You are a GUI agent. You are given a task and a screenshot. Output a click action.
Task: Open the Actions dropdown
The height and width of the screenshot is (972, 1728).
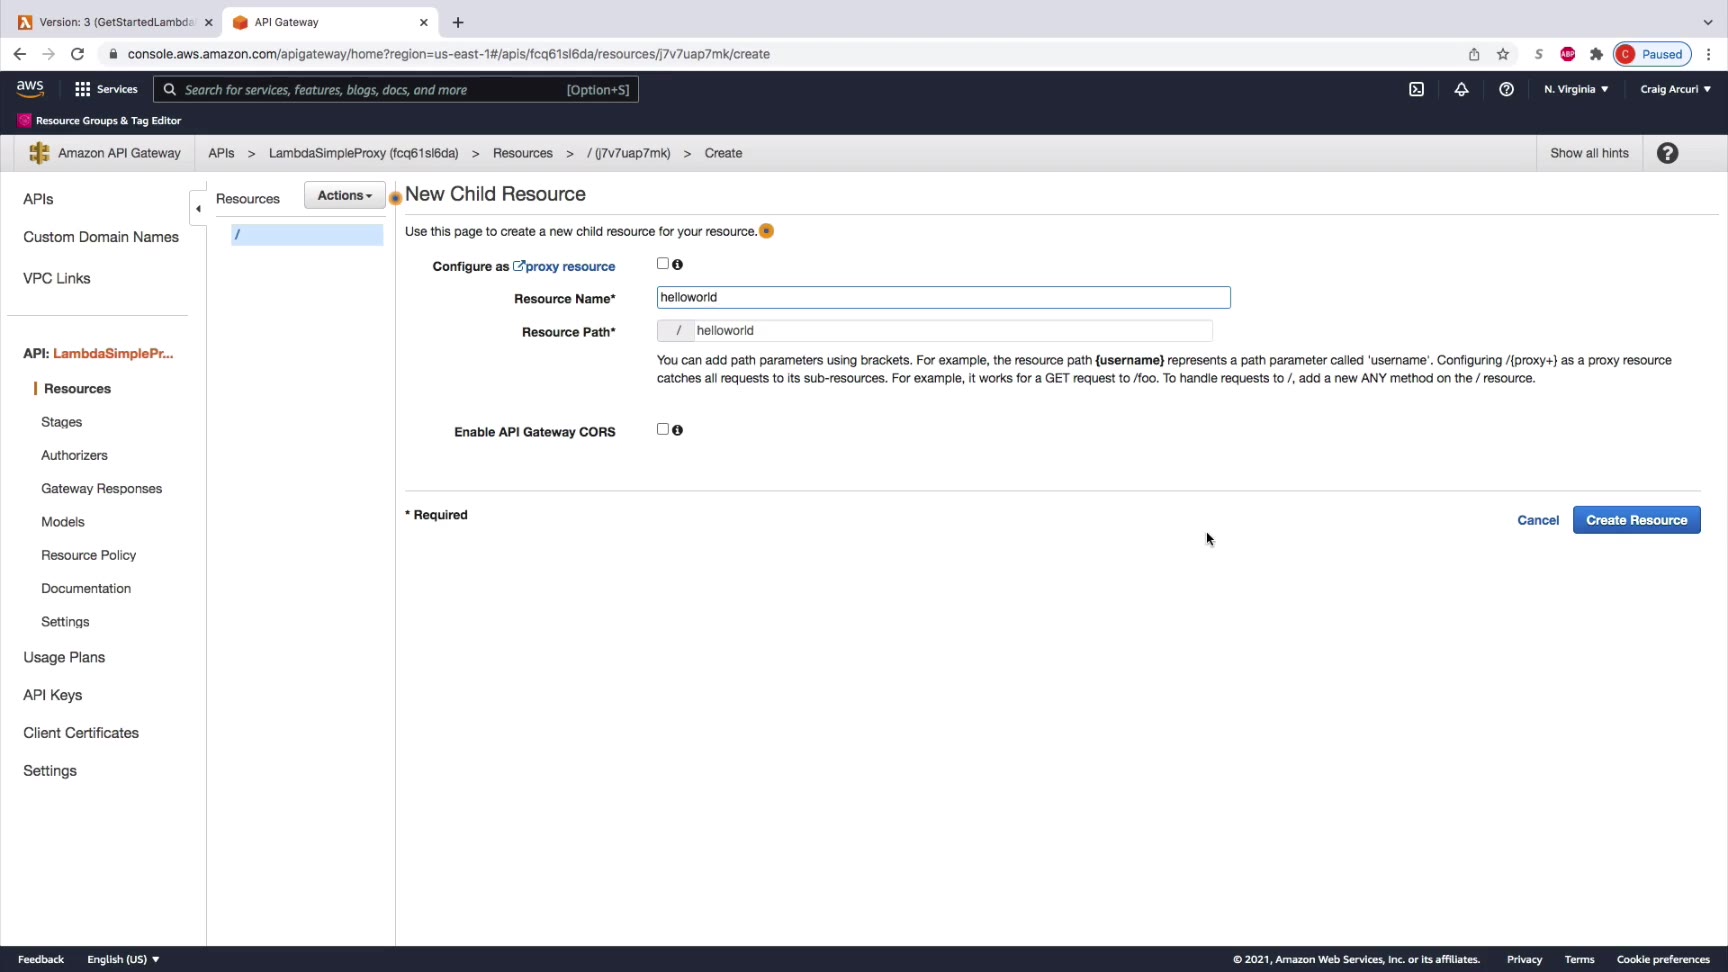[345, 195]
